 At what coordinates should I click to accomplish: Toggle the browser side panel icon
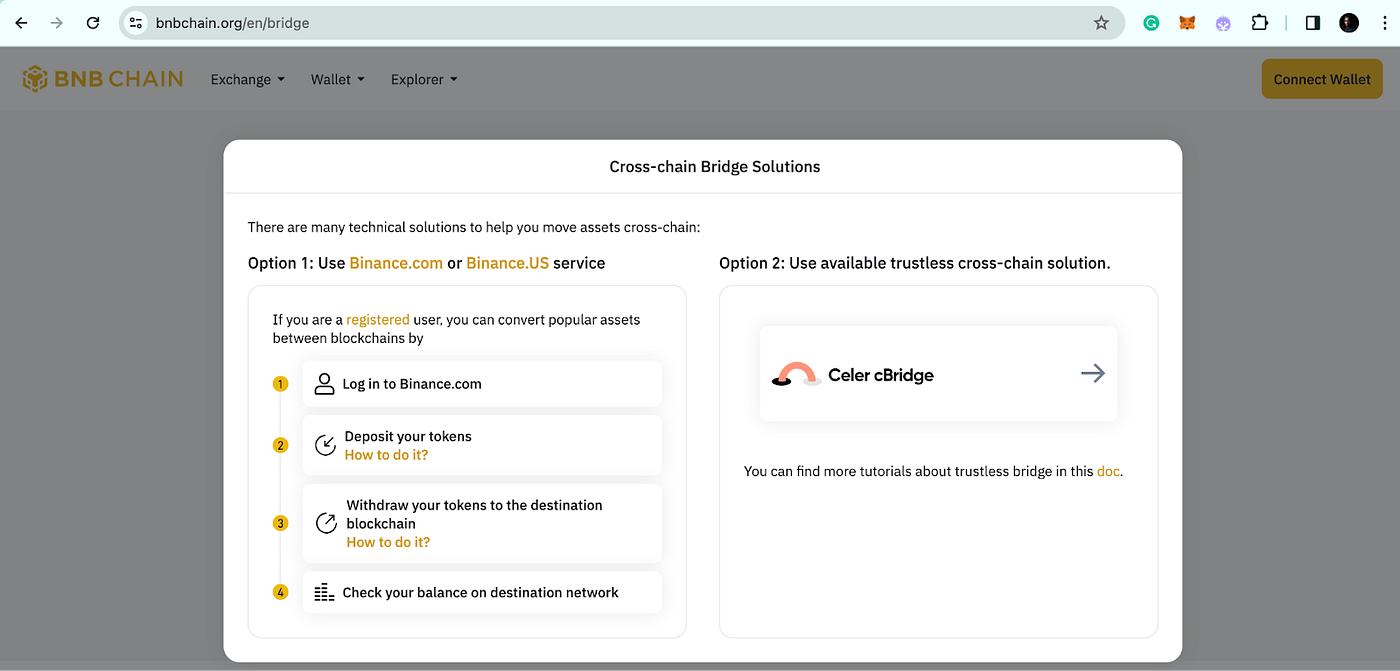[1313, 23]
